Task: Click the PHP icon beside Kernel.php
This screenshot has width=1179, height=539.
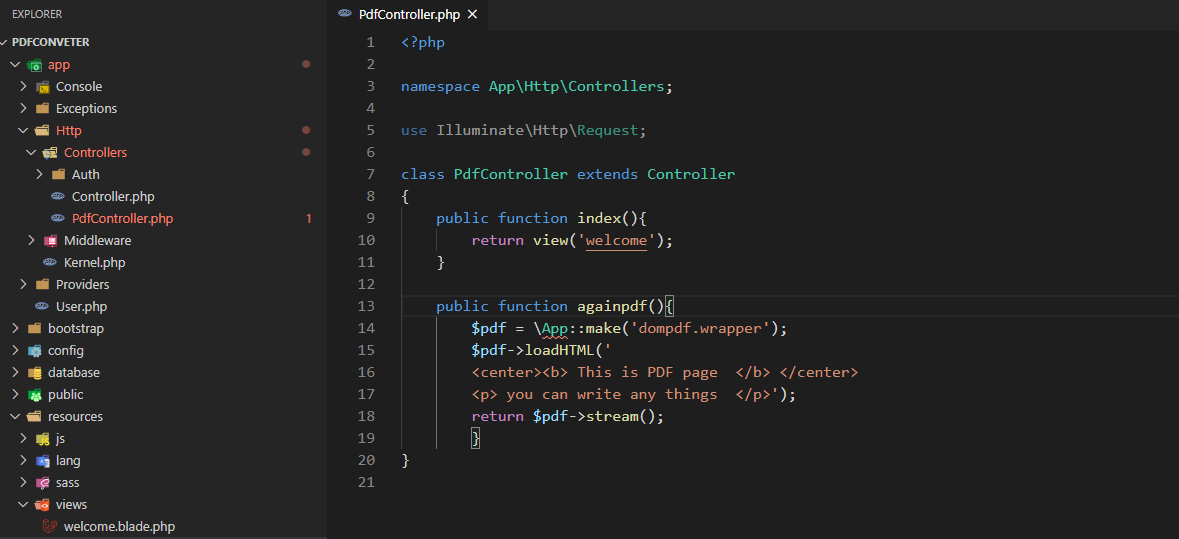Action: [x=50, y=263]
